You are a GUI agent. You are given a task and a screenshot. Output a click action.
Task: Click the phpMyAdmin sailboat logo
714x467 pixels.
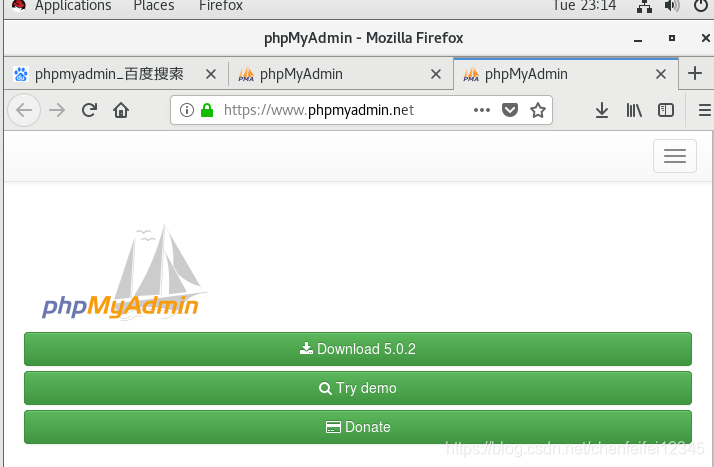tap(124, 272)
